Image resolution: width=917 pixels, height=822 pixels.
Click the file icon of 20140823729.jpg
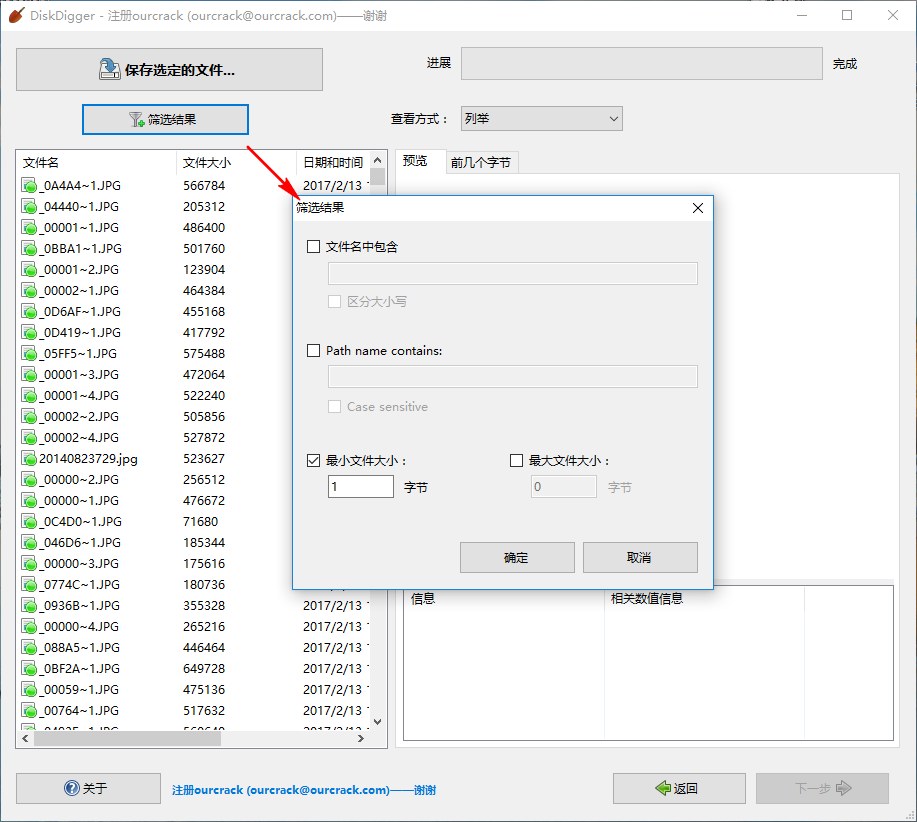(x=29, y=459)
